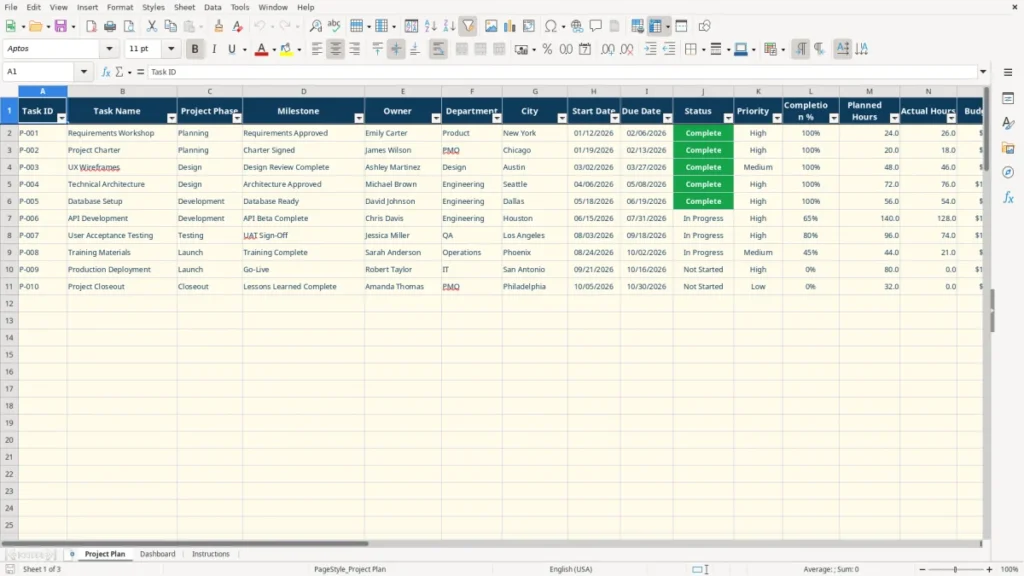Toggle AutoFilter funnel button
This screenshot has height=576, width=1024.
coord(468,26)
